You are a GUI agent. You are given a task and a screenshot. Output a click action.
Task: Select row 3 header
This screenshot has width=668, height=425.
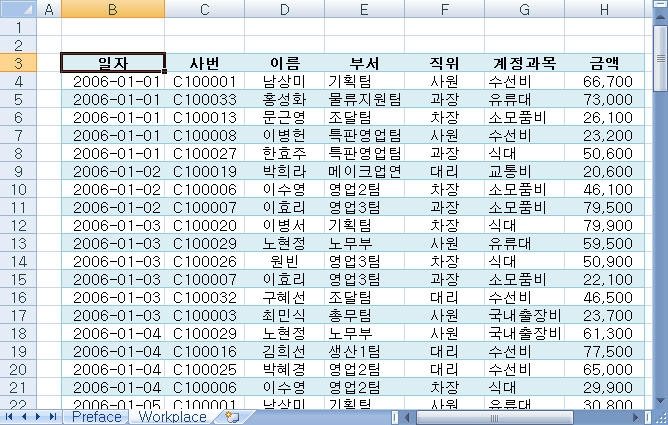pos(18,63)
